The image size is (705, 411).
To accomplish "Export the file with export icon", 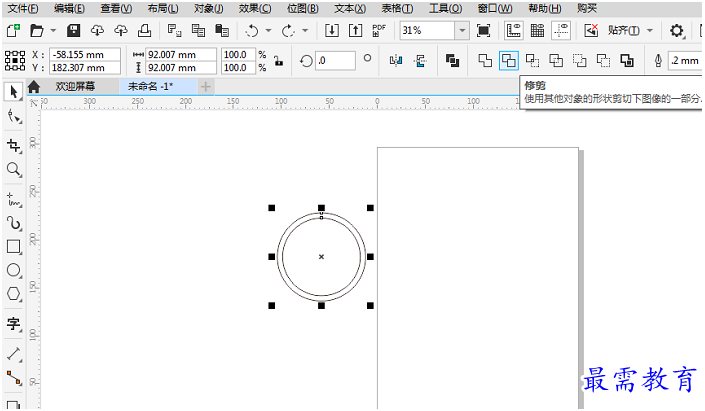I will coord(356,31).
